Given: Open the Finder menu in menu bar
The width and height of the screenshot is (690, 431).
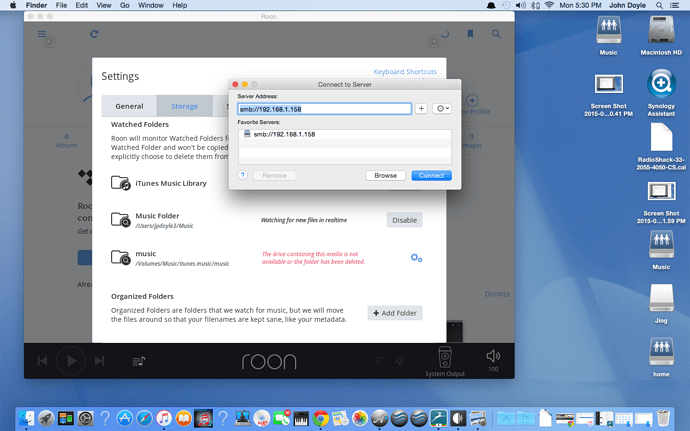Looking at the screenshot, I should pos(36,5).
